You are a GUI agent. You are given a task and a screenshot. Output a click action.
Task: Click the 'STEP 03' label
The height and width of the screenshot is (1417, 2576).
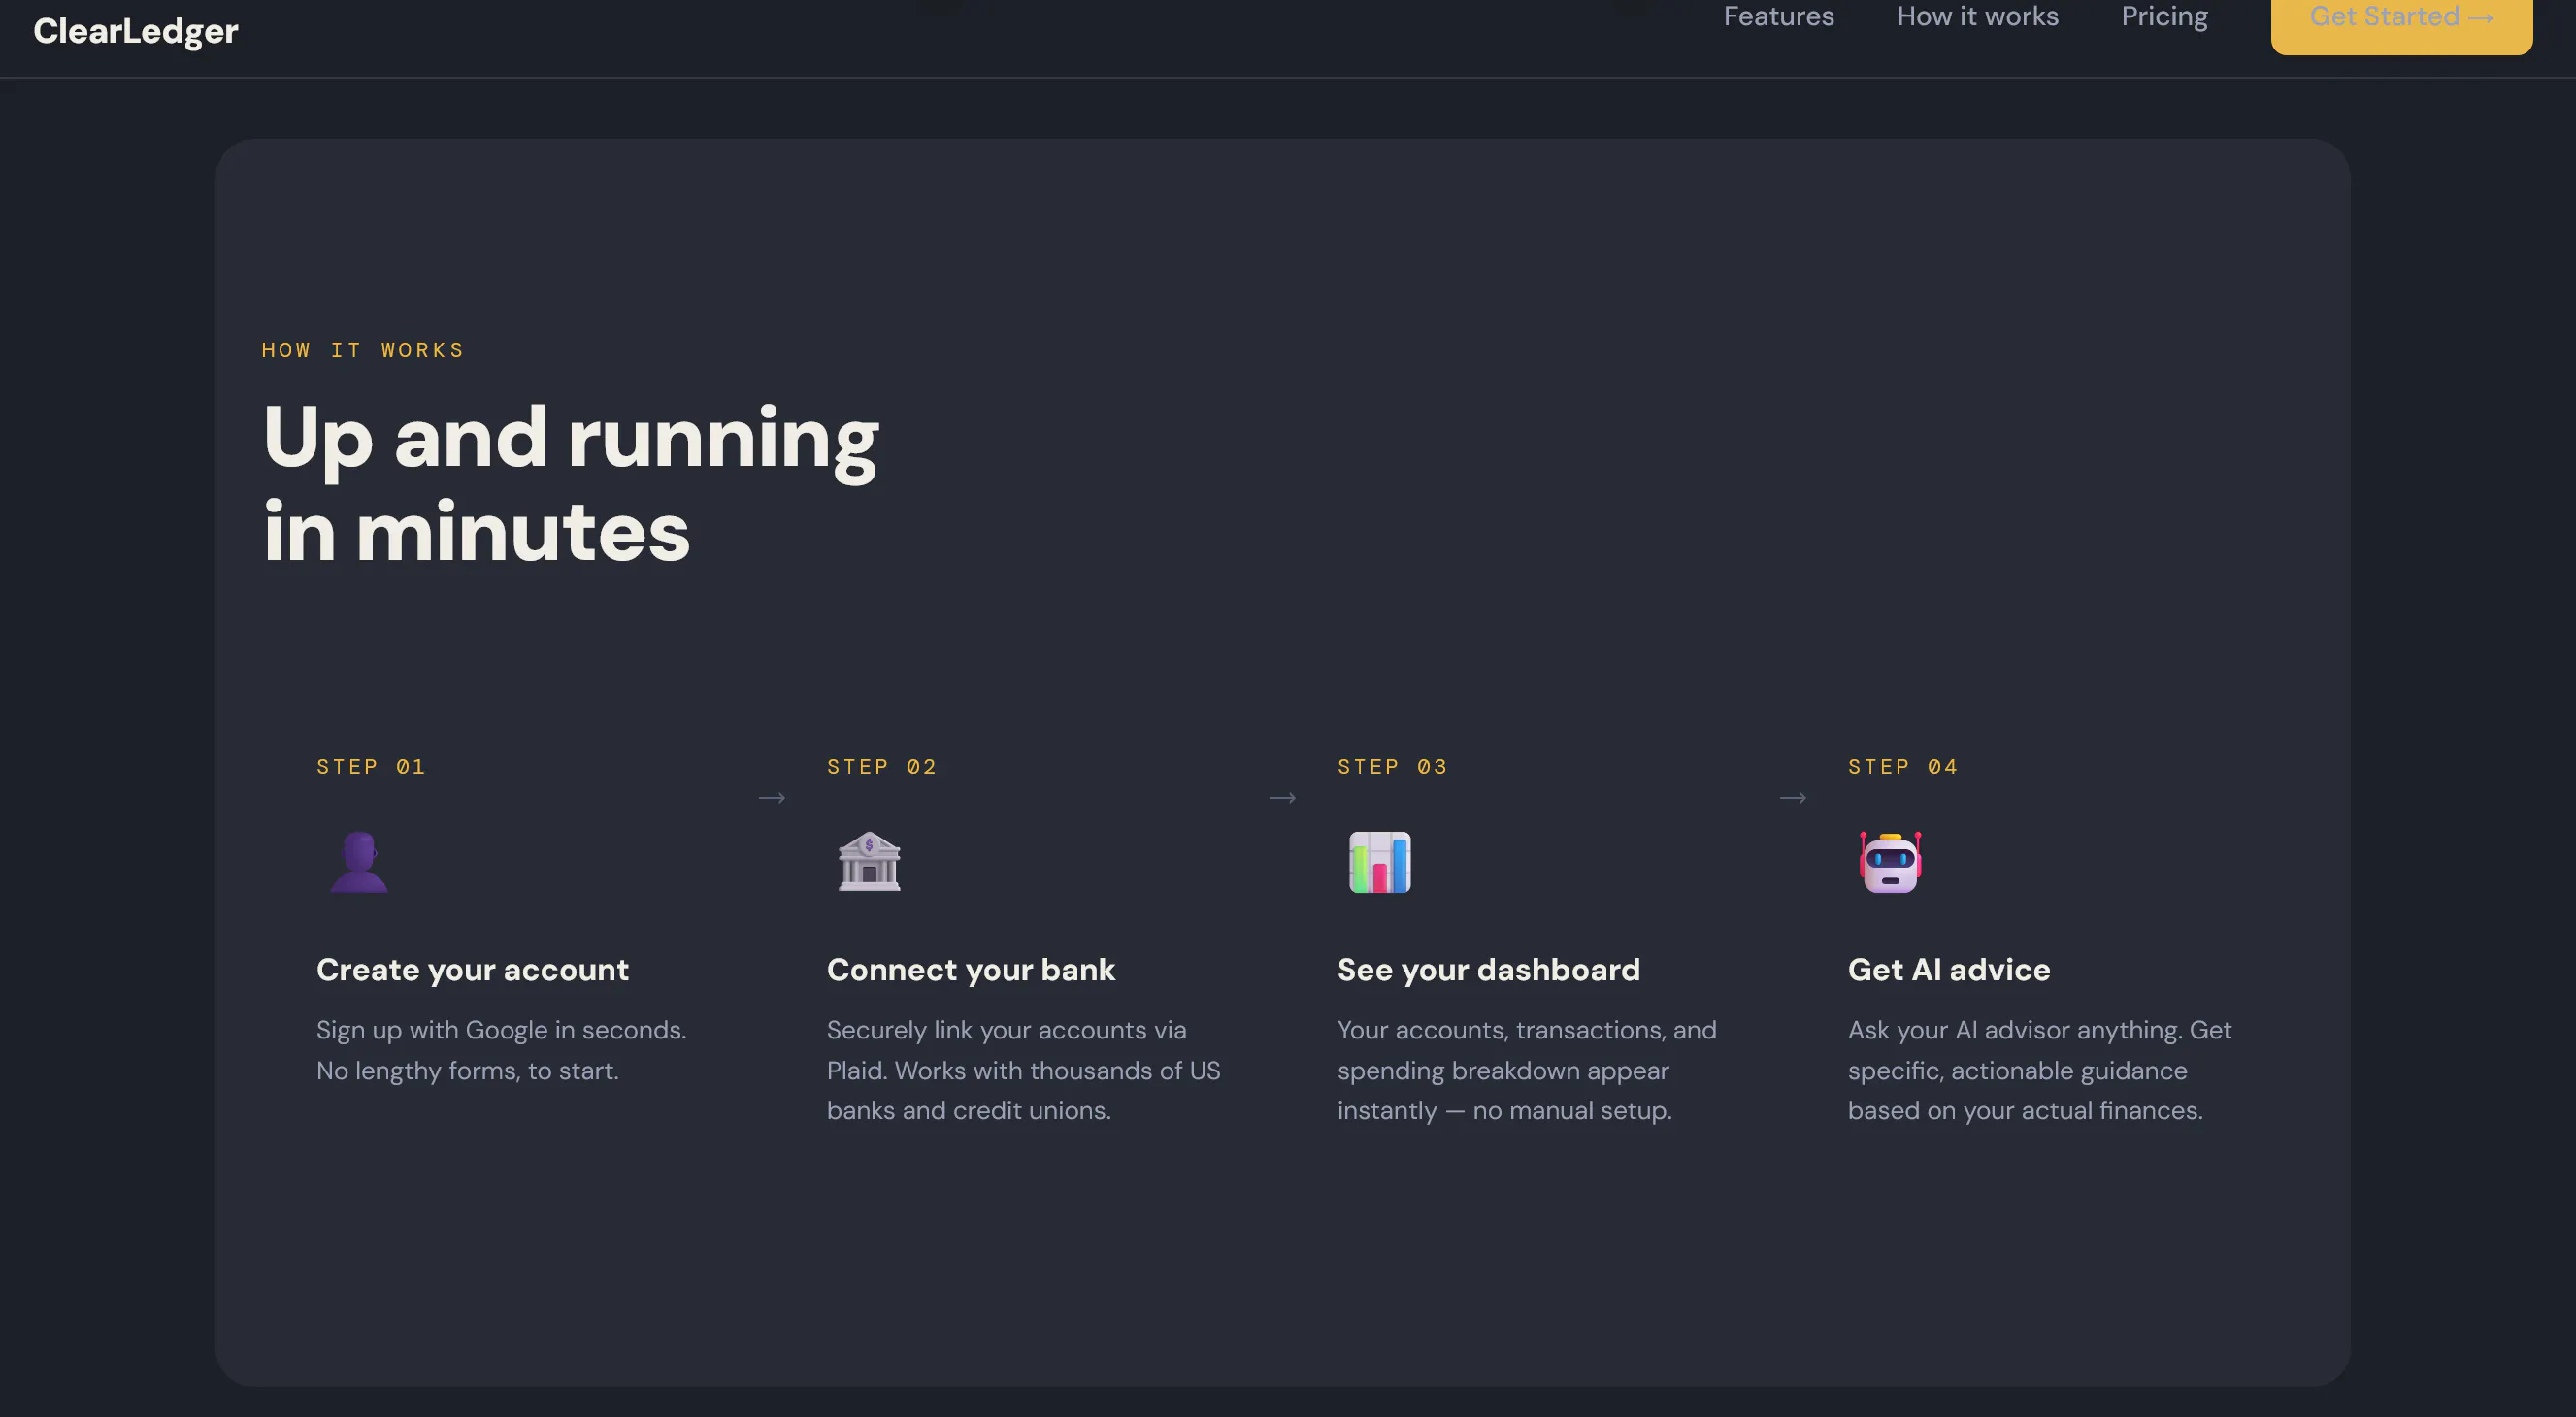[x=1392, y=767]
